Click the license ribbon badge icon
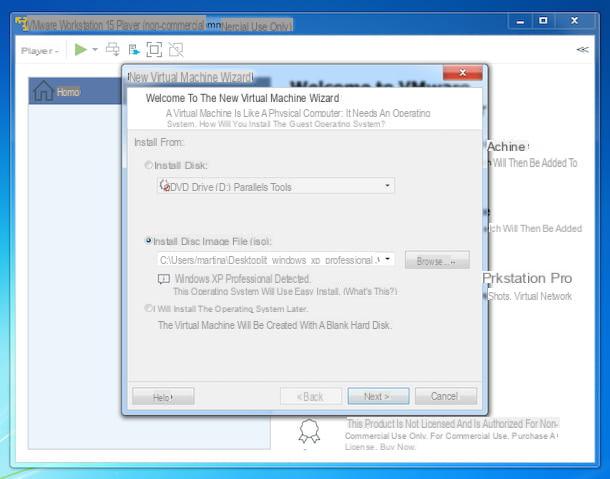This screenshot has width=610, height=479. click(x=309, y=431)
